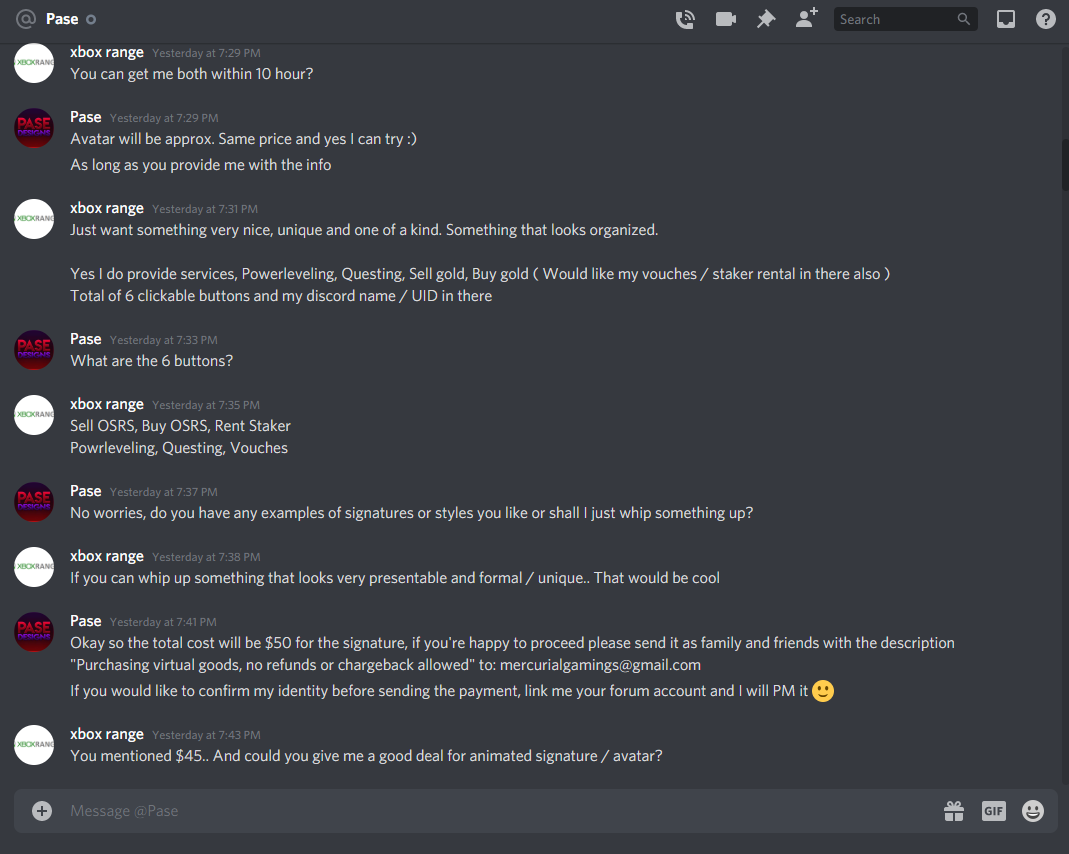The width and height of the screenshot is (1069, 854).
Task: Click the magnifier icon in Search box
Action: point(963,19)
